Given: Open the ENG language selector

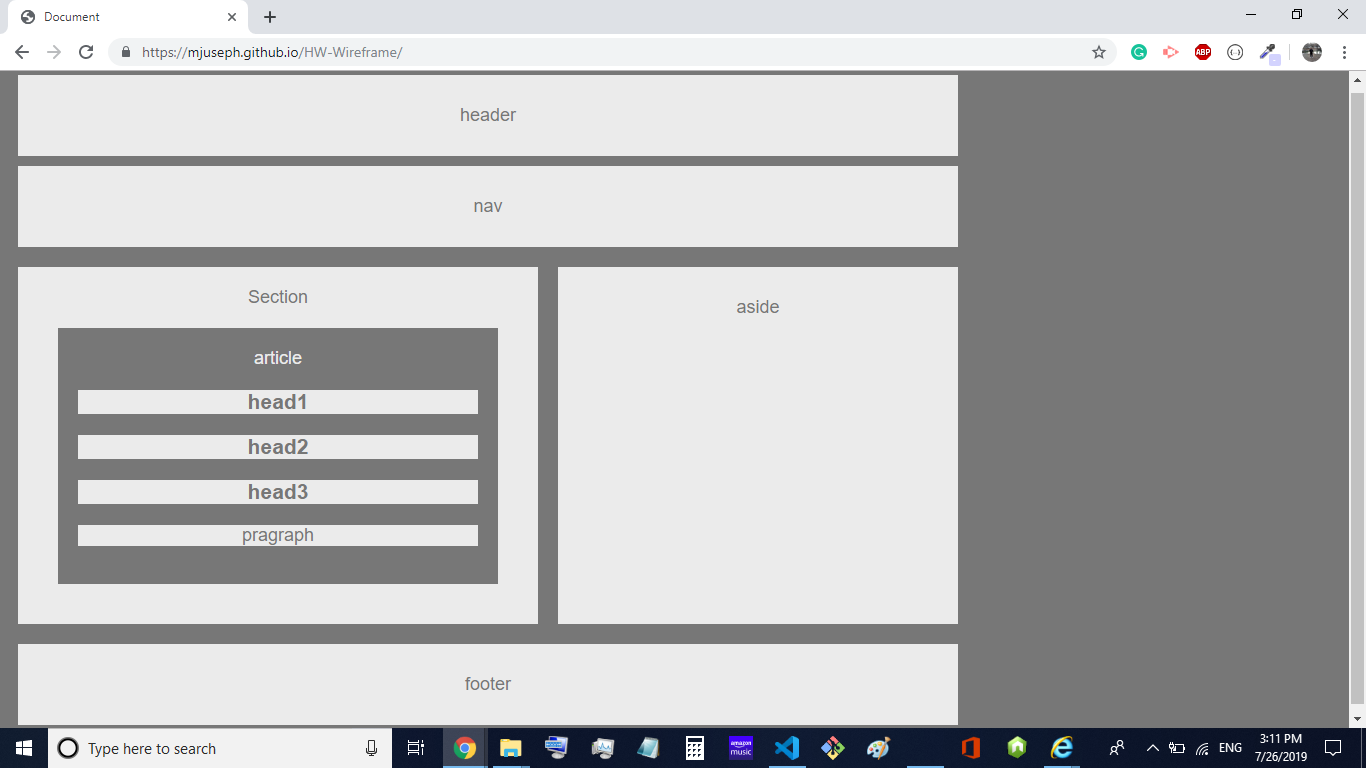Looking at the screenshot, I should pyautogui.click(x=1230, y=748).
